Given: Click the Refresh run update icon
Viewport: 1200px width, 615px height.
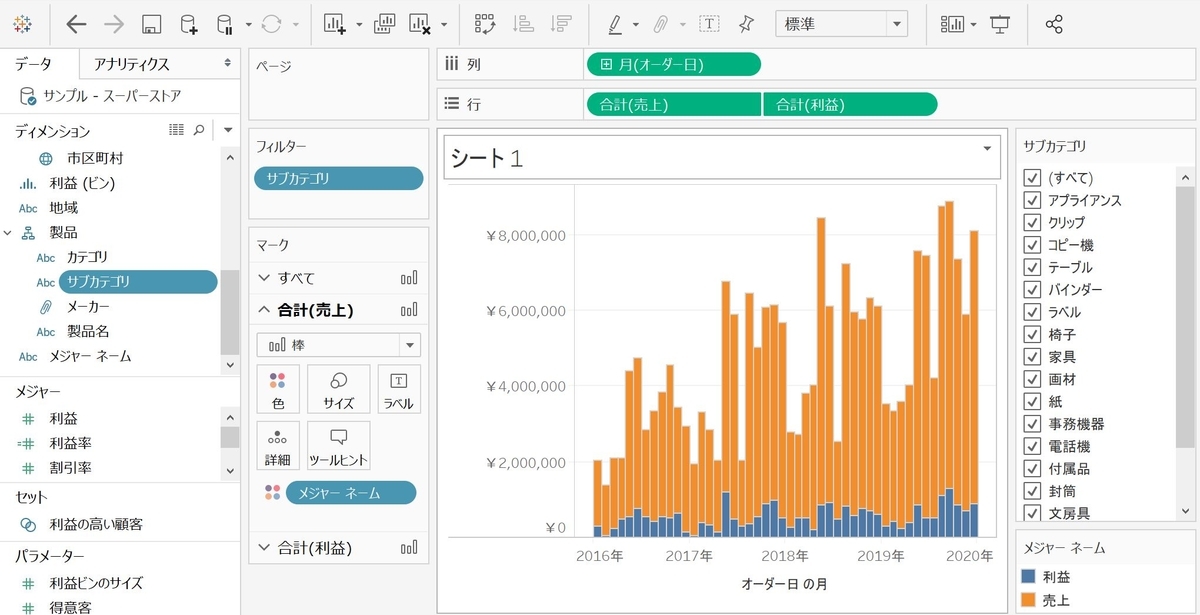Looking at the screenshot, I should (271, 24).
